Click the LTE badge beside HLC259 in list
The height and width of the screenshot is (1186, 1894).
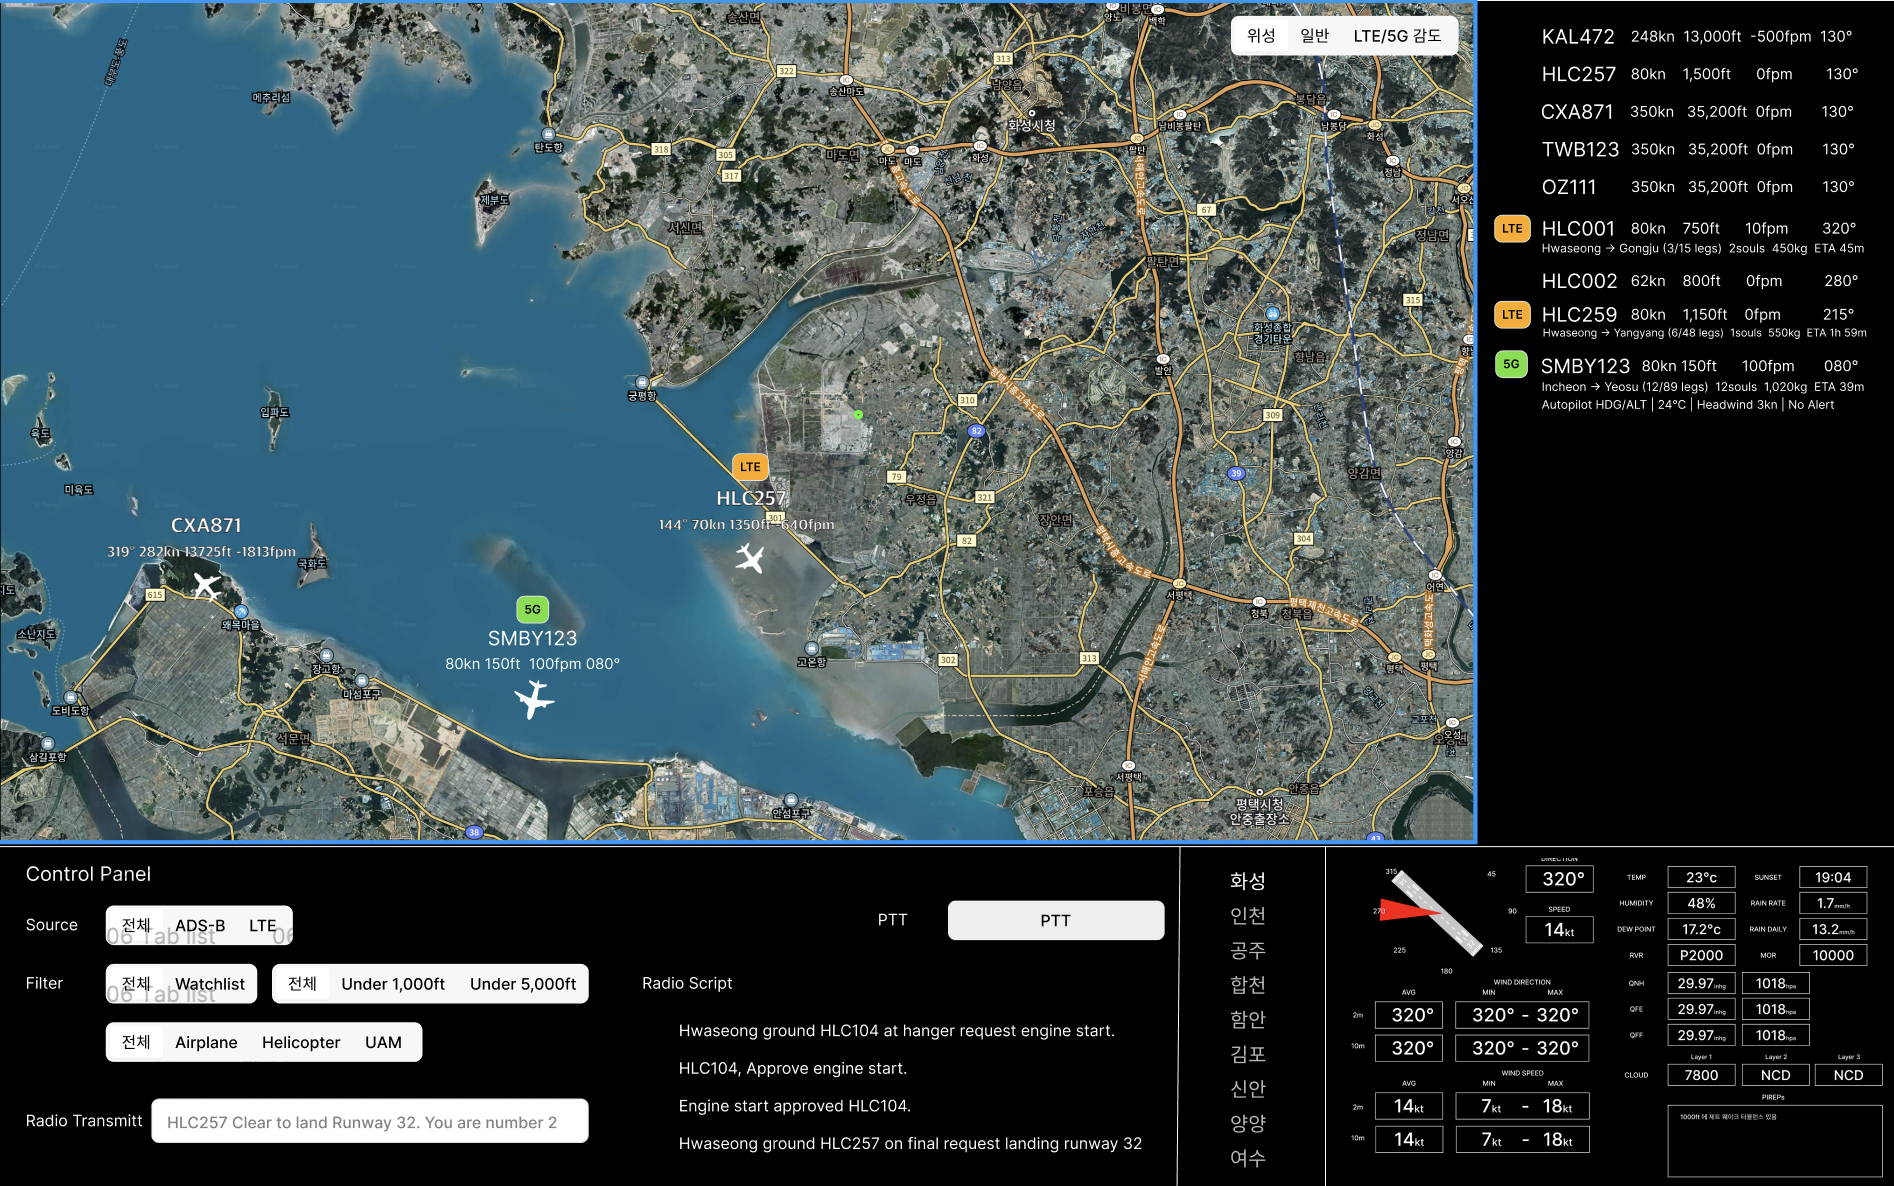click(1511, 315)
